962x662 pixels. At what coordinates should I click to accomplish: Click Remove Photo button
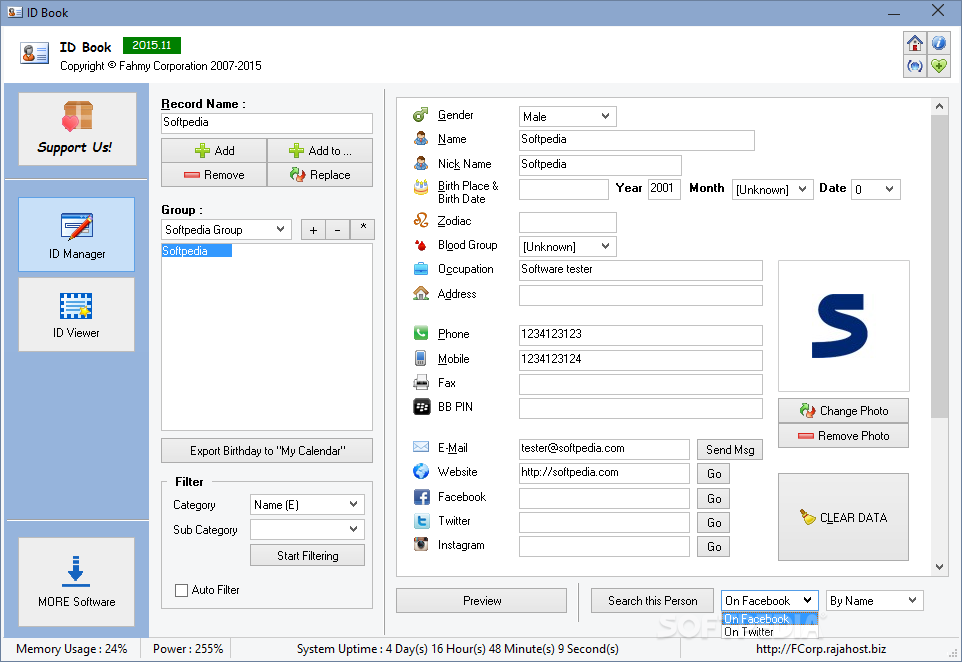pos(844,436)
